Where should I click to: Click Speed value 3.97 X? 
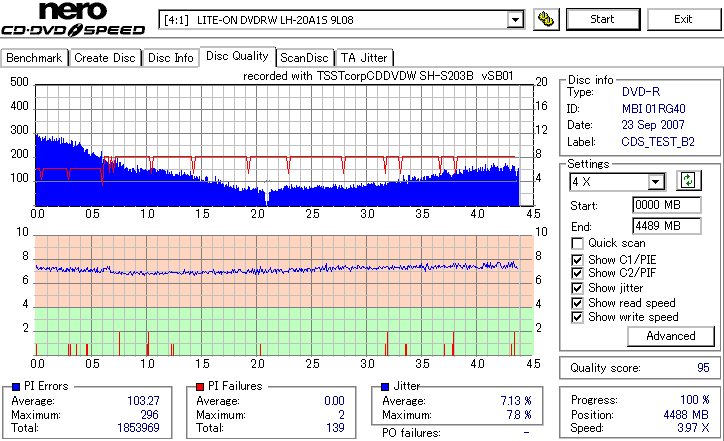click(x=693, y=428)
